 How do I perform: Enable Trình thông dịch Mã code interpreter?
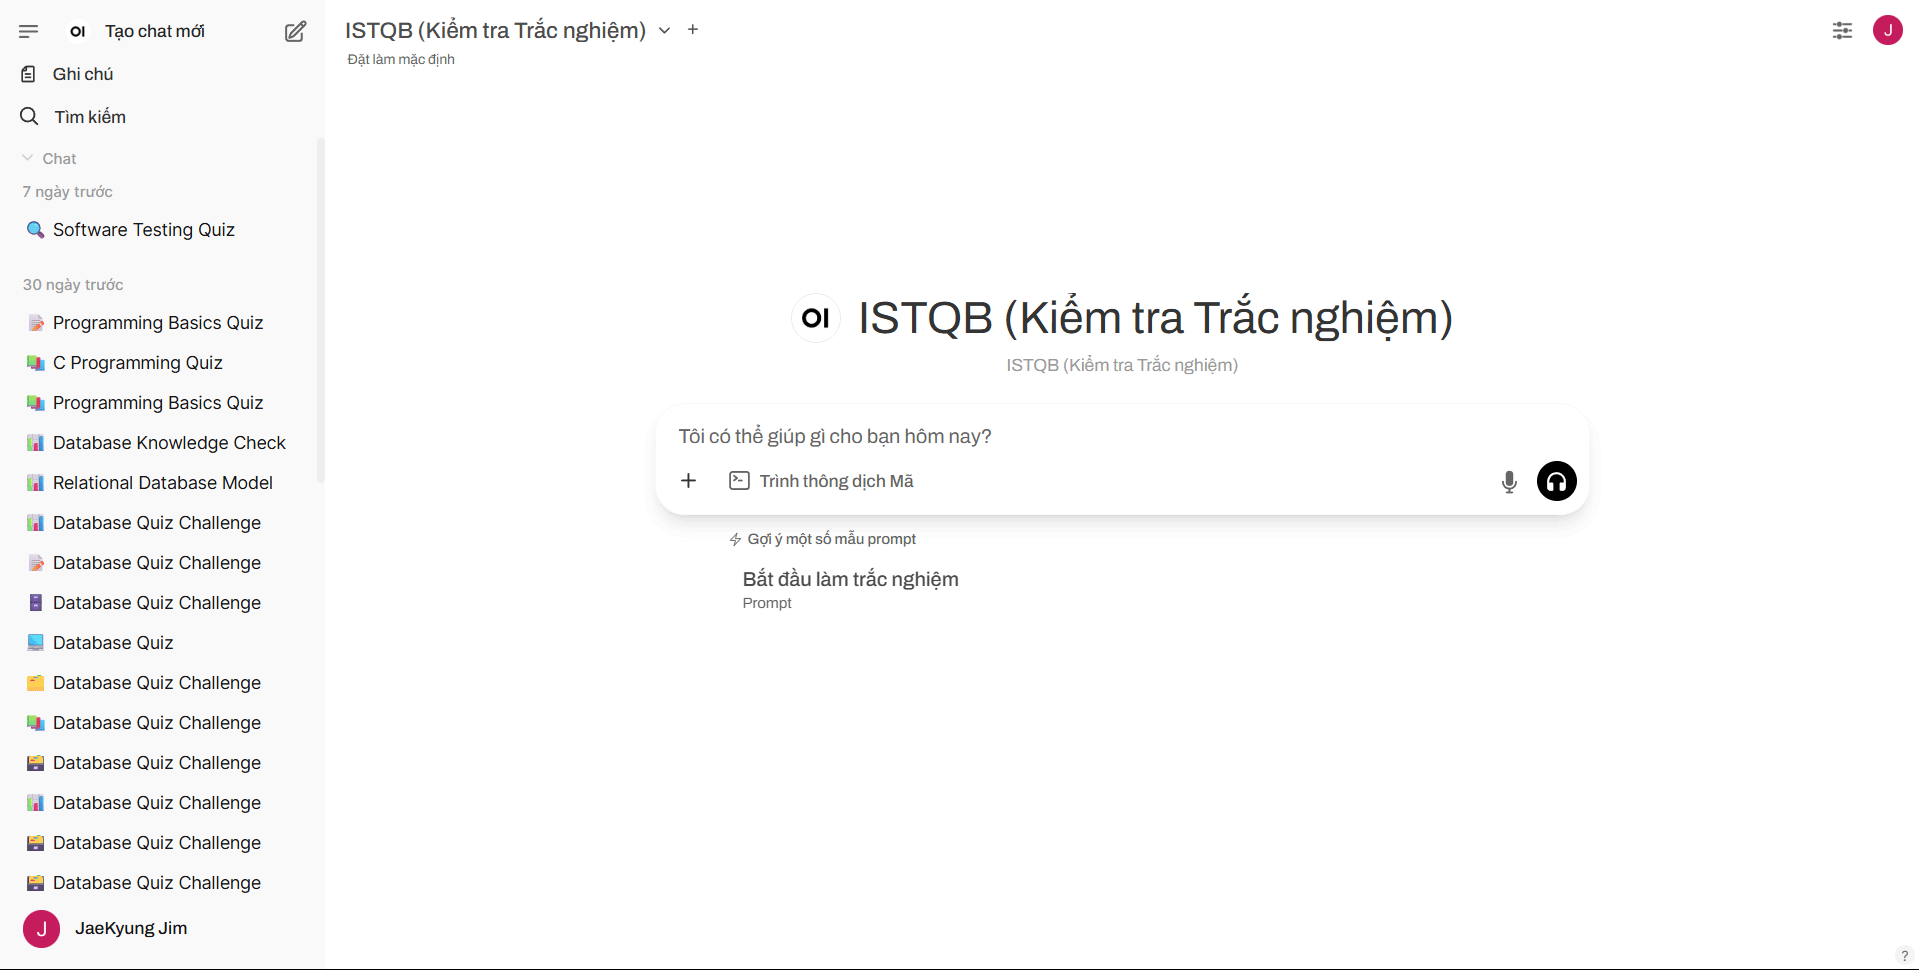click(x=822, y=481)
